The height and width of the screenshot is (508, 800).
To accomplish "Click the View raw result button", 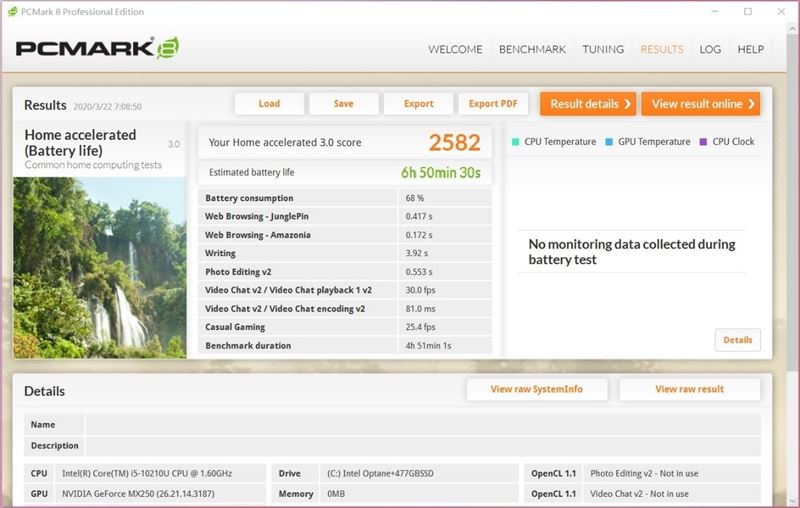I will 689,389.
